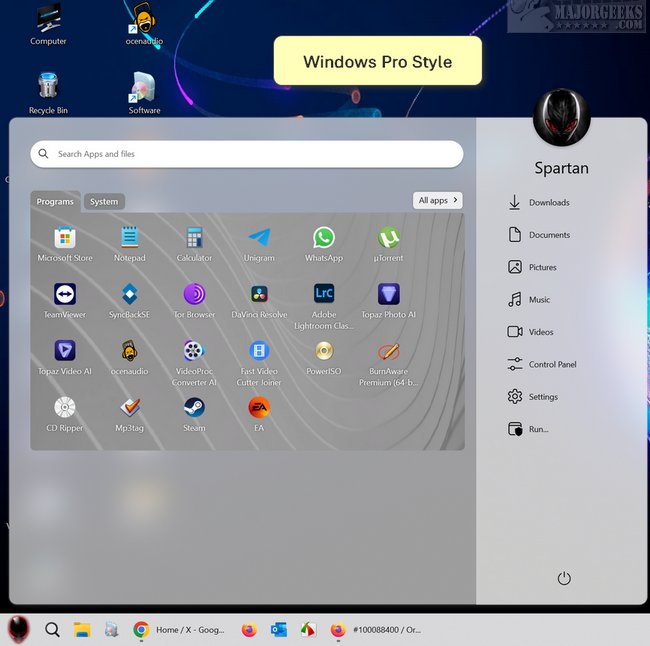Select Computer desktop icon
Screen dimensions: 650x646
point(48,24)
